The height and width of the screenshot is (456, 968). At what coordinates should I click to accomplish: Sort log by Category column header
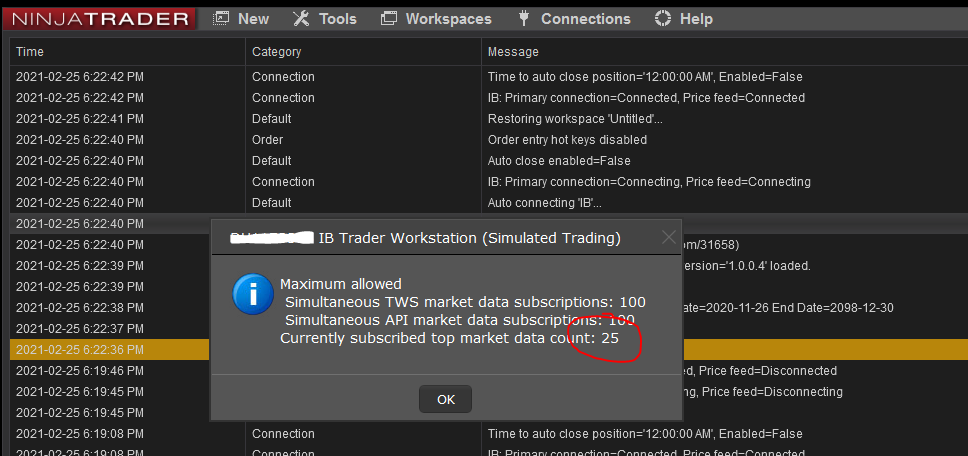pyautogui.click(x=276, y=52)
